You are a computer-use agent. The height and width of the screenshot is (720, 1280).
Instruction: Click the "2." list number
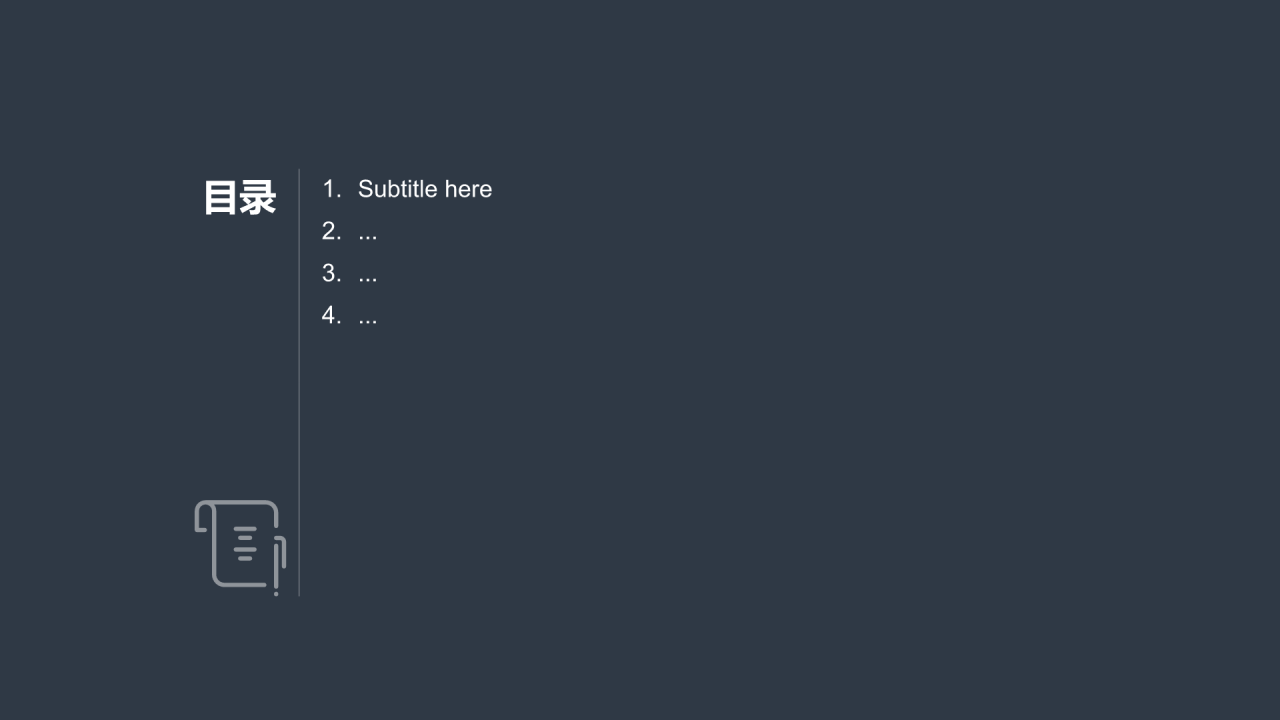(x=331, y=231)
